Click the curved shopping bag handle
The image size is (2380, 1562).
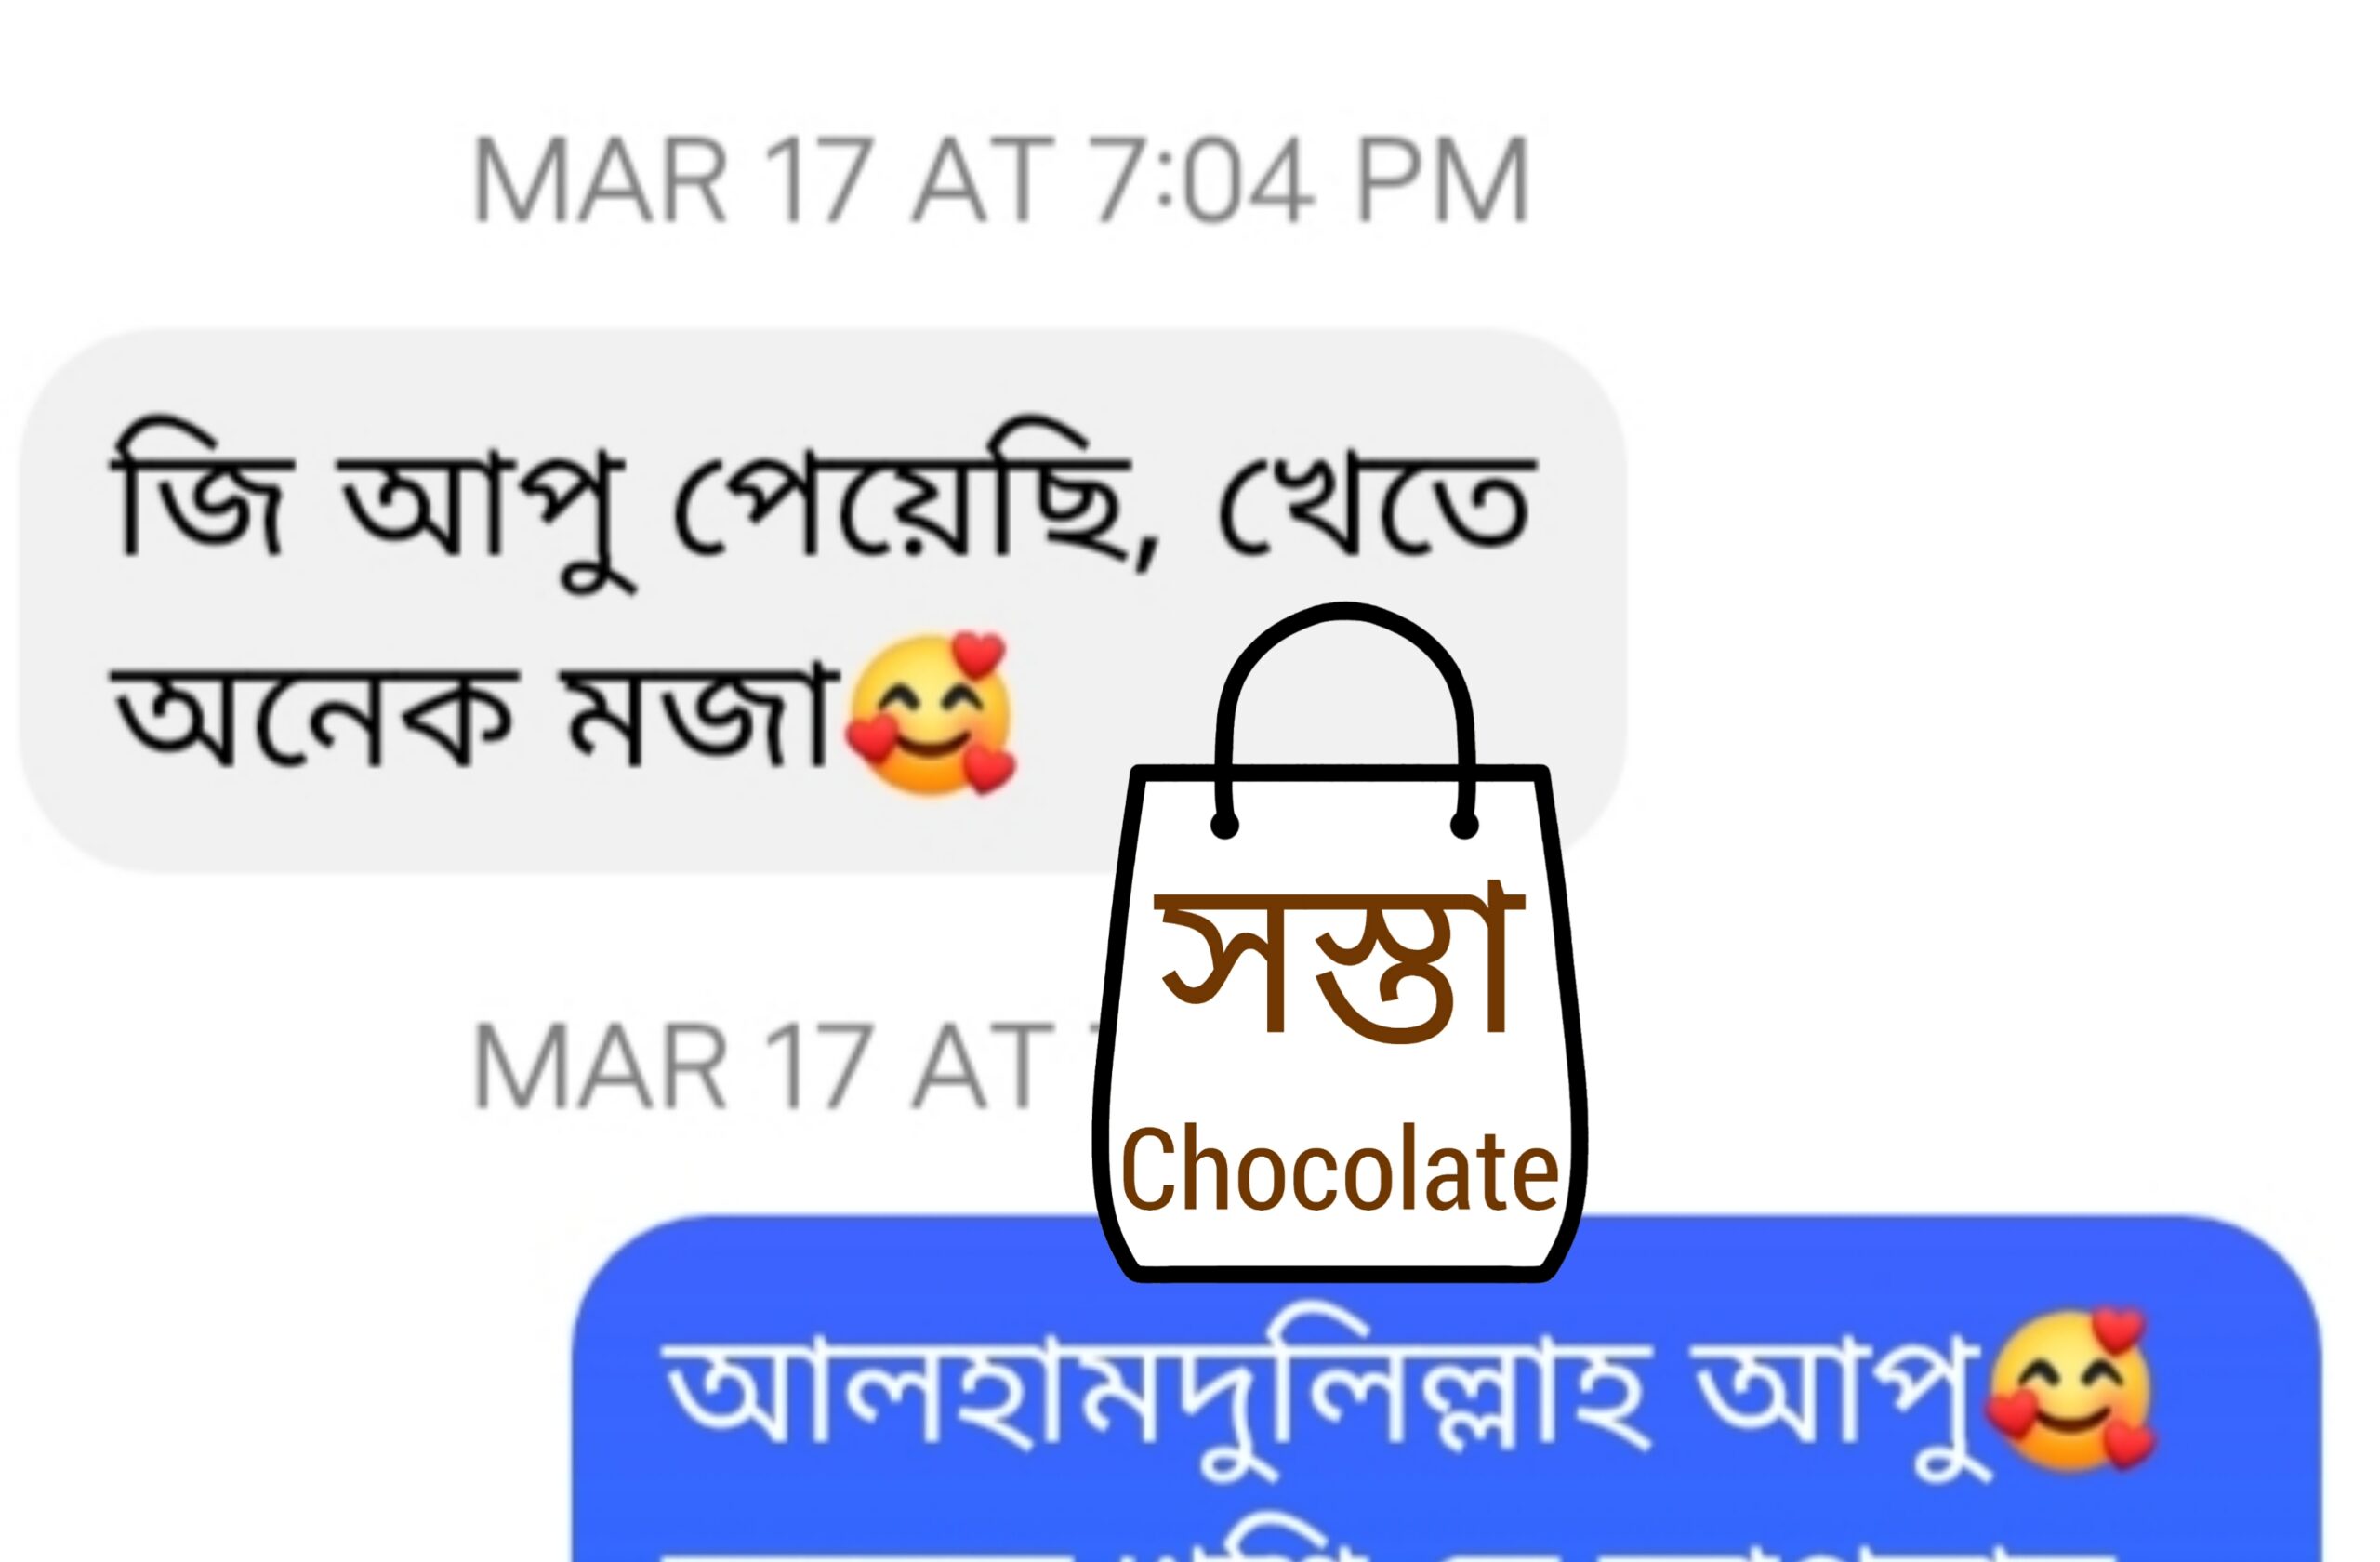pyautogui.click(x=1345, y=715)
